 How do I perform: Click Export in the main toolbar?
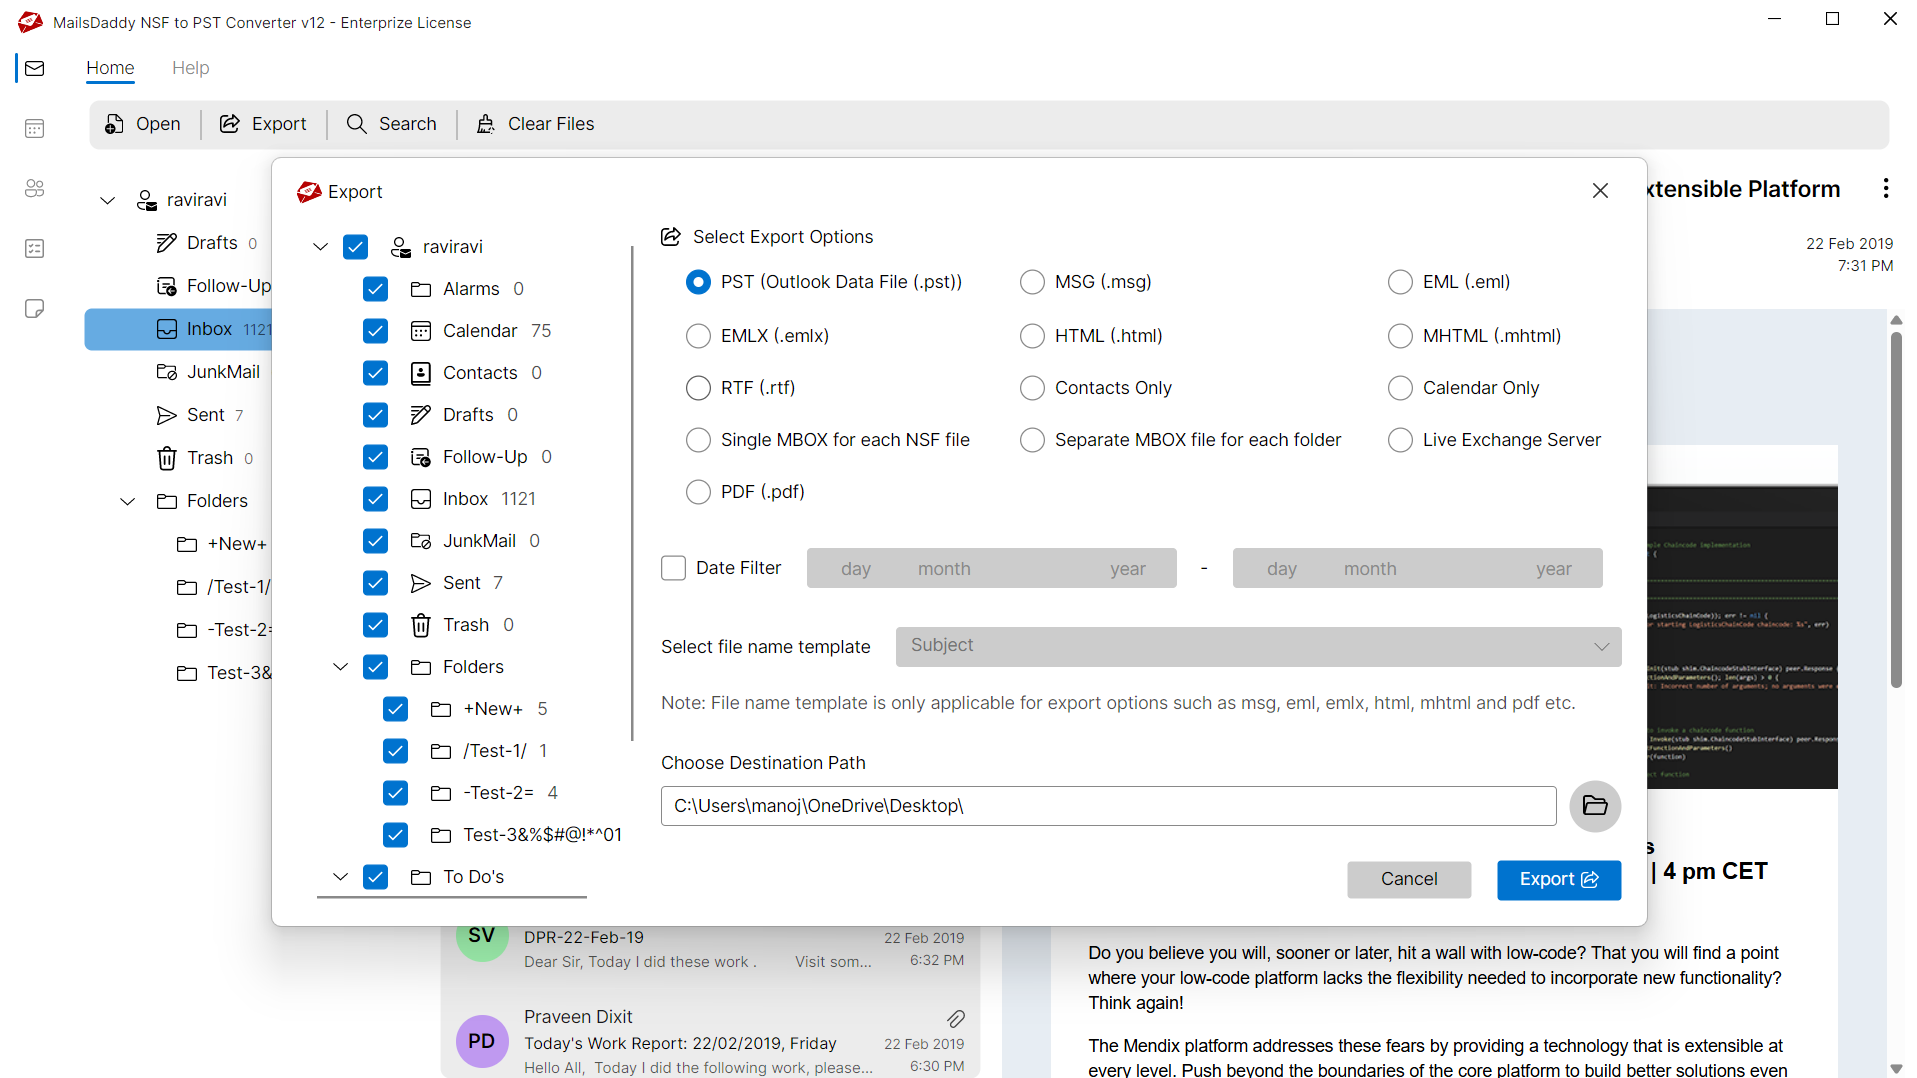263,124
